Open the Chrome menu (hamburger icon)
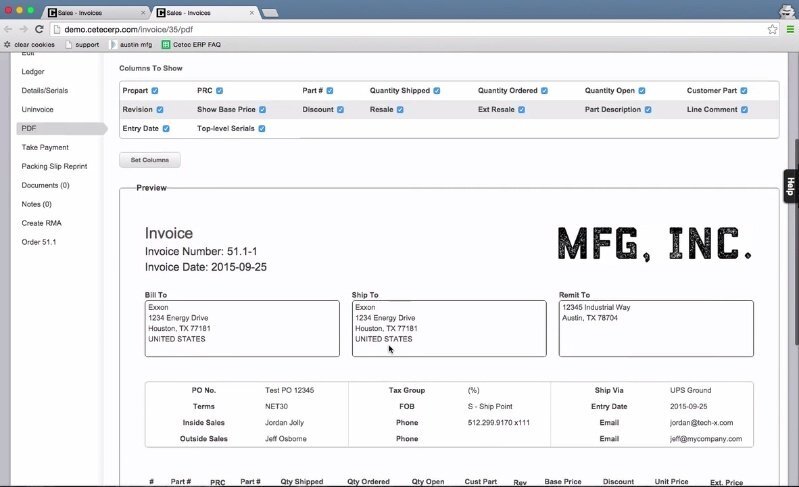799x487 pixels. pyautogui.click(x=788, y=30)
